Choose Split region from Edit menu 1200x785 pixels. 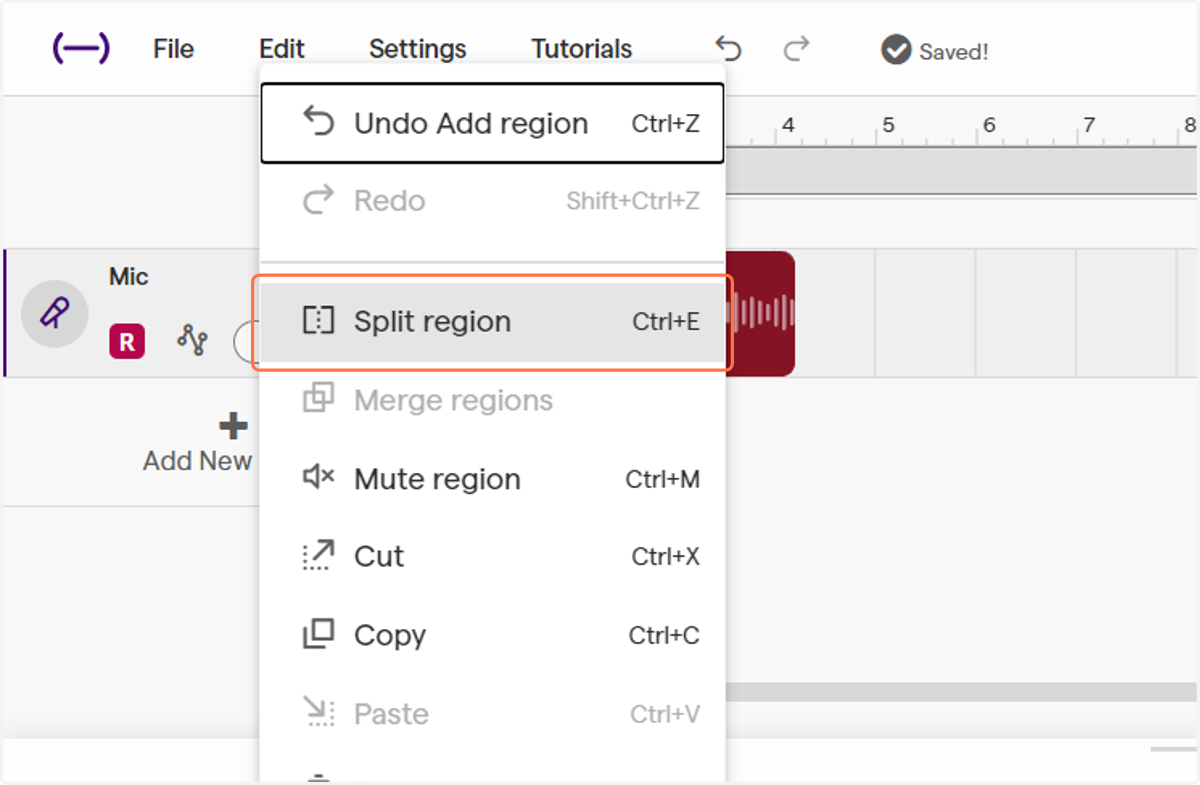[x=492, y=321]
